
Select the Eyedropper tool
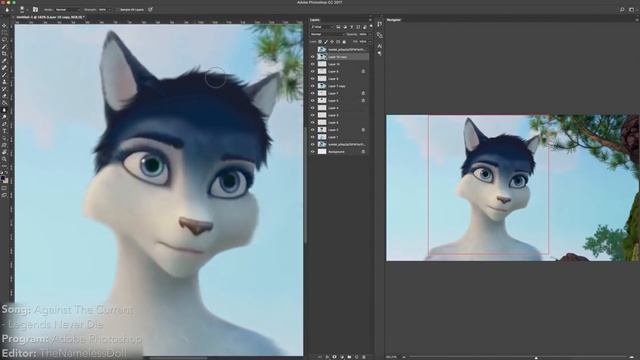pos(4,60)
